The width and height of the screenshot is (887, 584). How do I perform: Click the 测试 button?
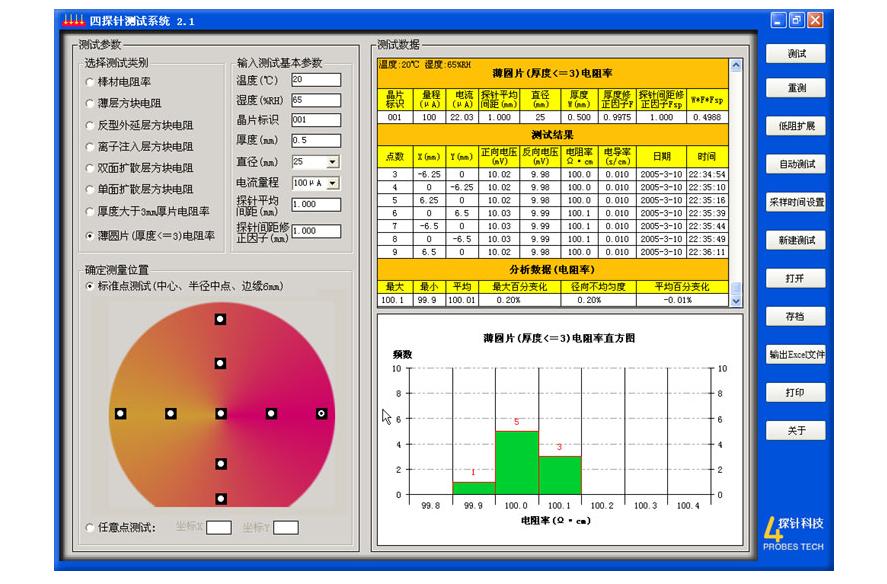(796, 54)
